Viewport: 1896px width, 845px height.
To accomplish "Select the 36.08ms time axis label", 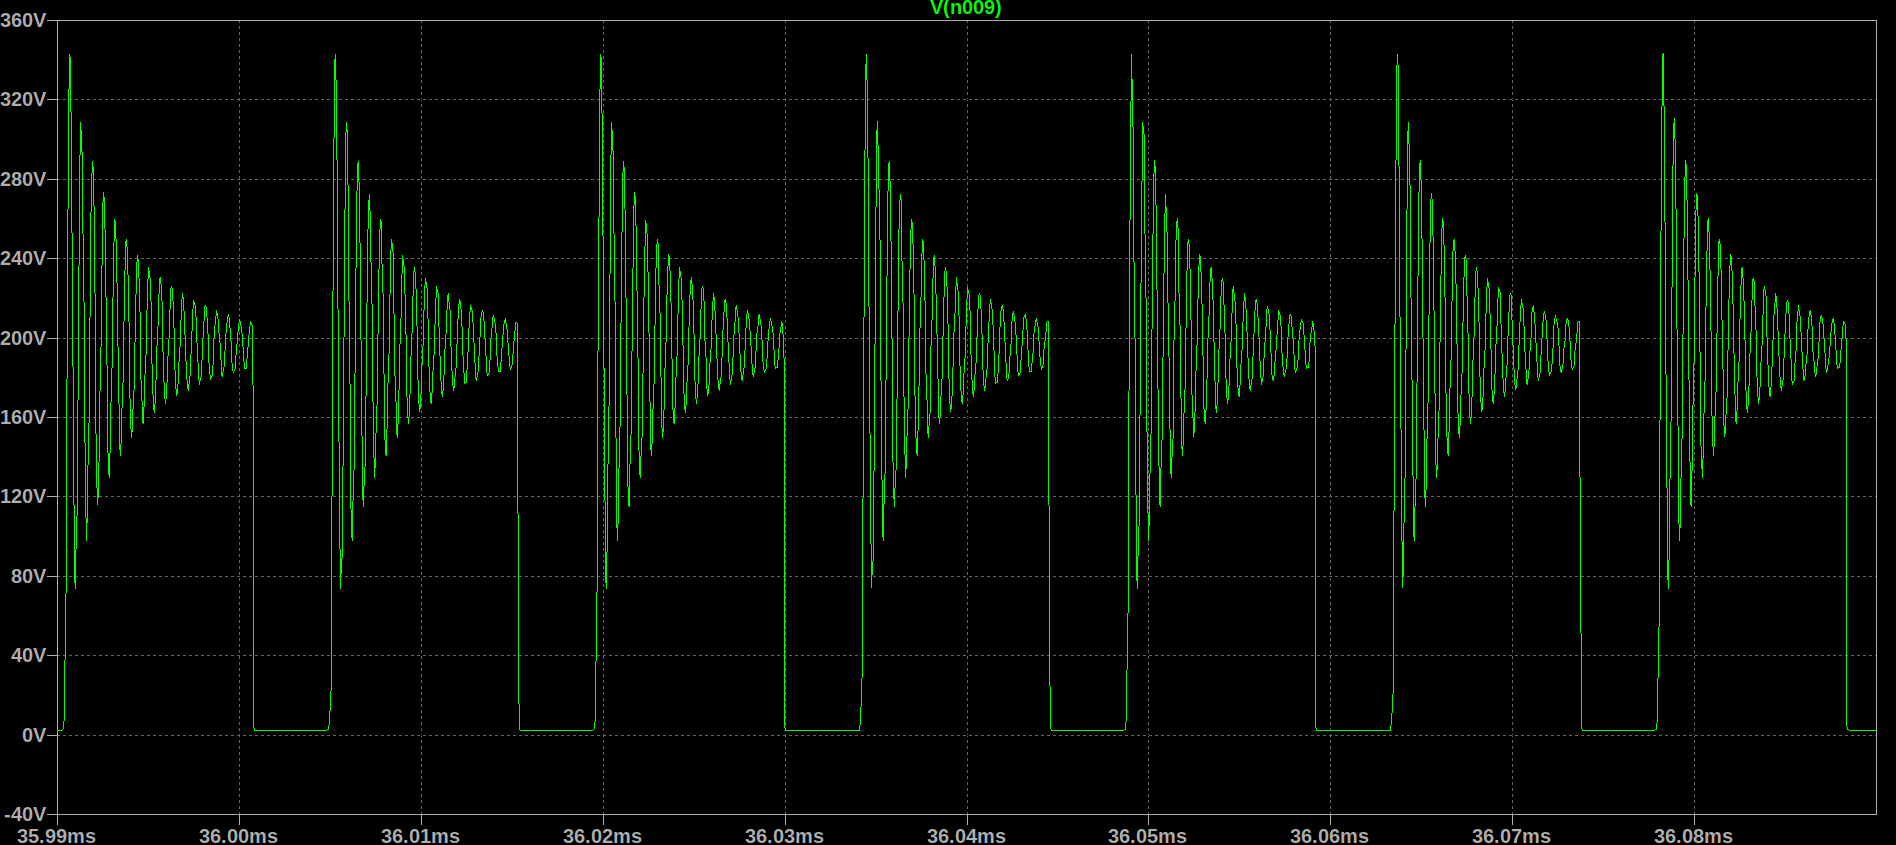I will 1693,835.
